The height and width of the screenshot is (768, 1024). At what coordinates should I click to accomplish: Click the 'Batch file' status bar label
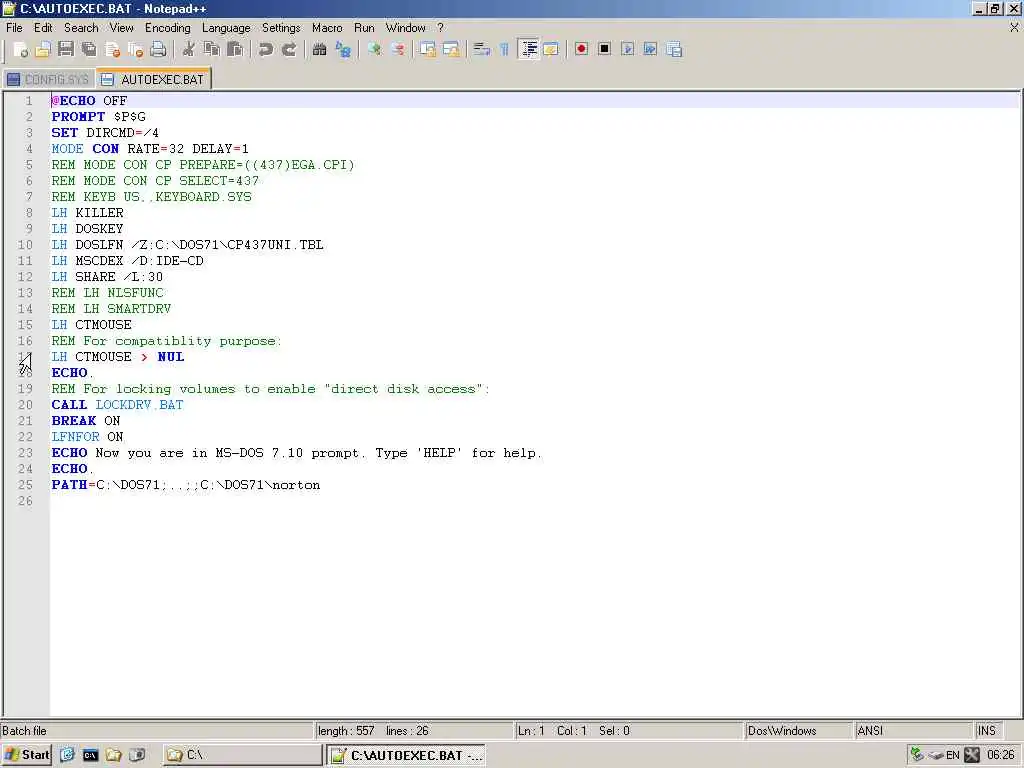pos(24,731)
